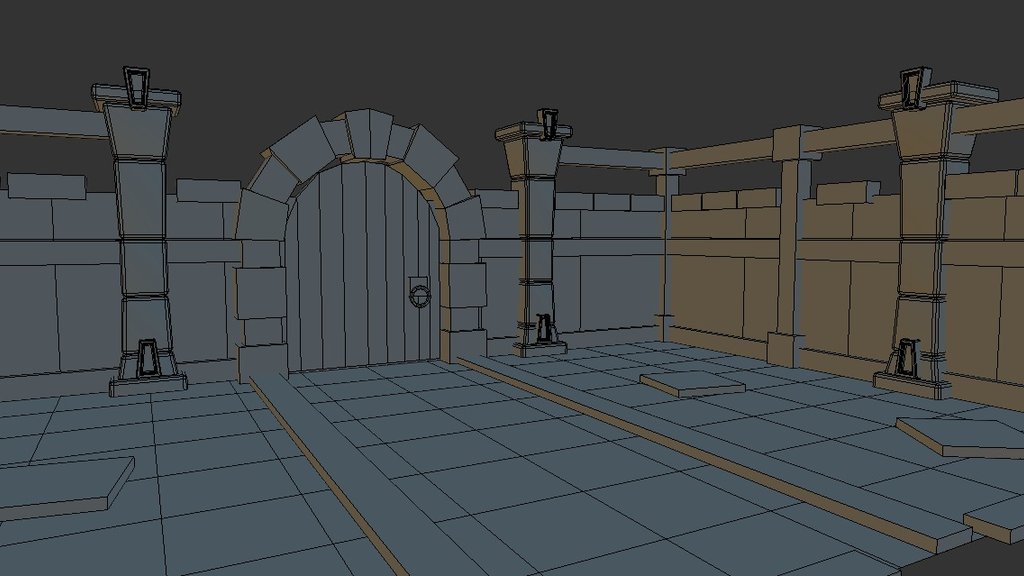Select the lantern at the leftmost pillar's base
This screenshot has width=1024, height=576.
148,358
